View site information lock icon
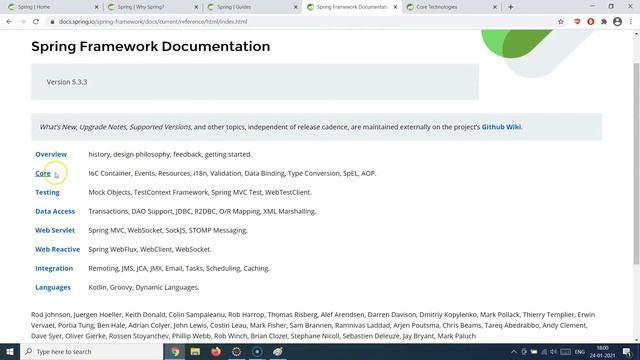The width and height of the screenshot is (640, 360). pyautogui.click(x=52, y=22)
